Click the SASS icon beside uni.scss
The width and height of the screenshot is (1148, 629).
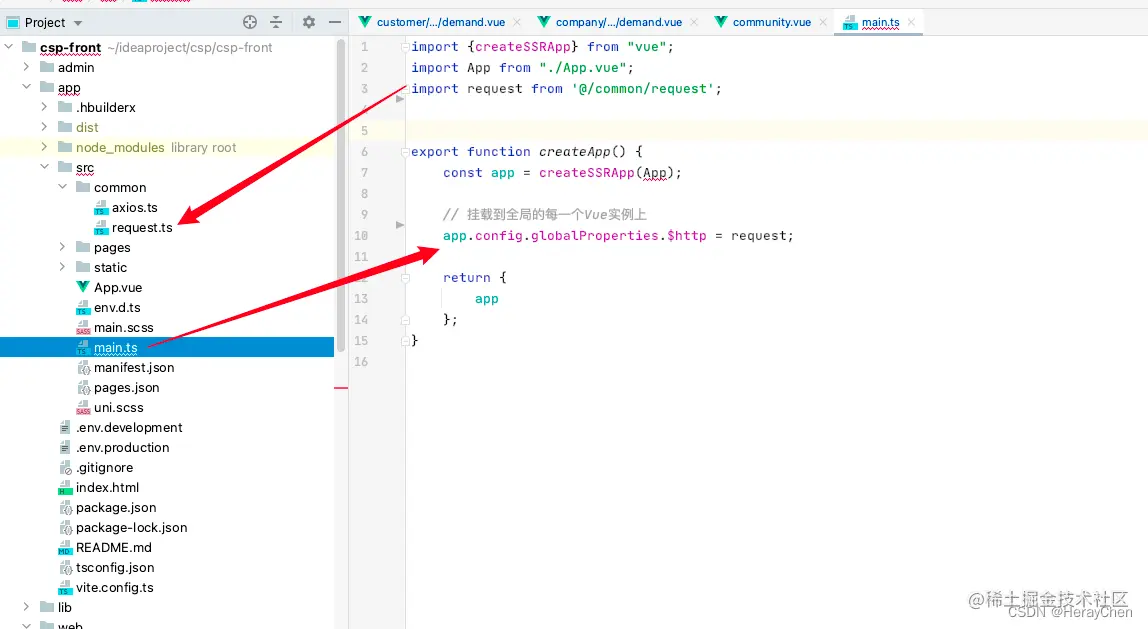(x=83, y=408)
